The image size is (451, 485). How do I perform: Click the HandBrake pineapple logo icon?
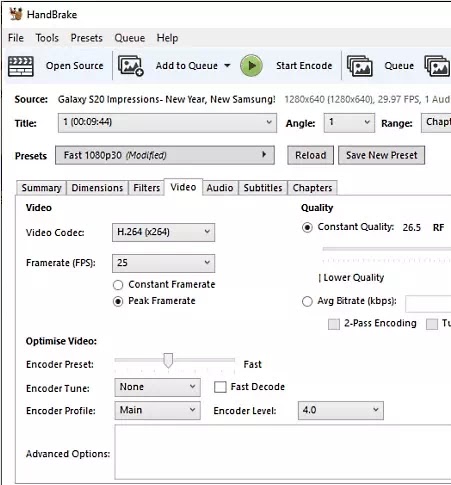(15, 14)
